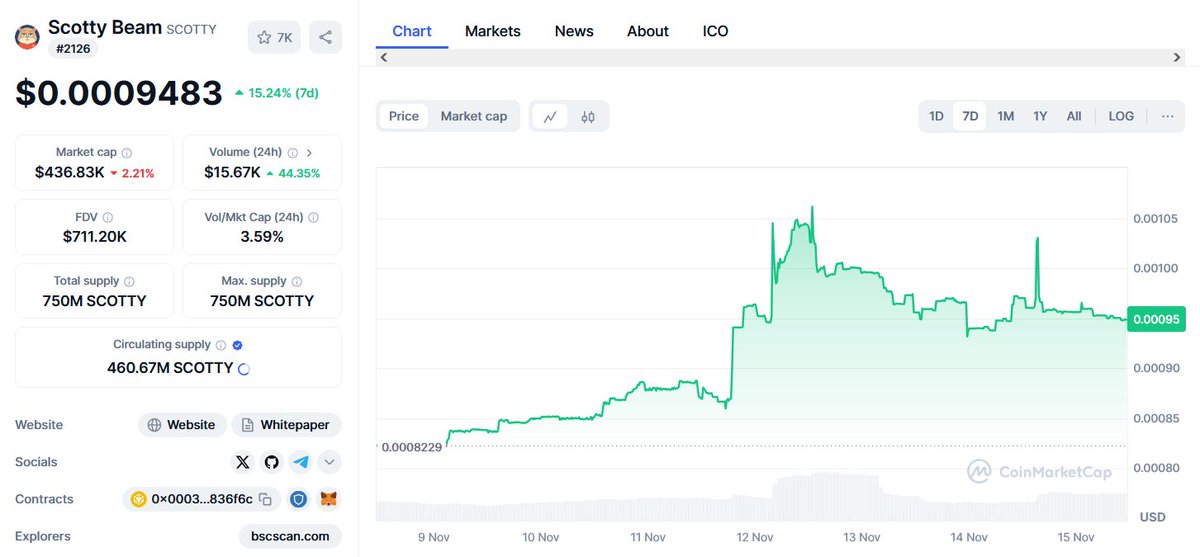This screenshot has width=1200, height=557.
Task: Click the Vol/Mkt Cap (24h) info icon
Action: click(x=313, y=217)
